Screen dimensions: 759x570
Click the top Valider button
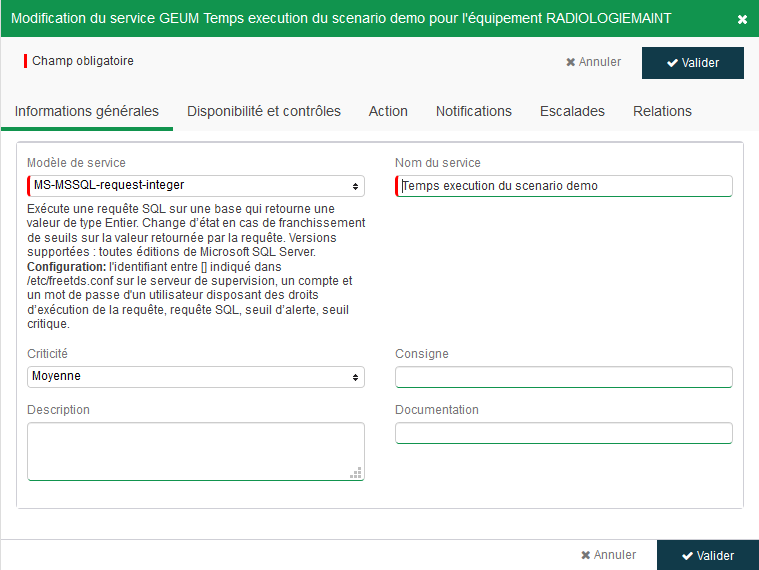[x=693, y=63]
